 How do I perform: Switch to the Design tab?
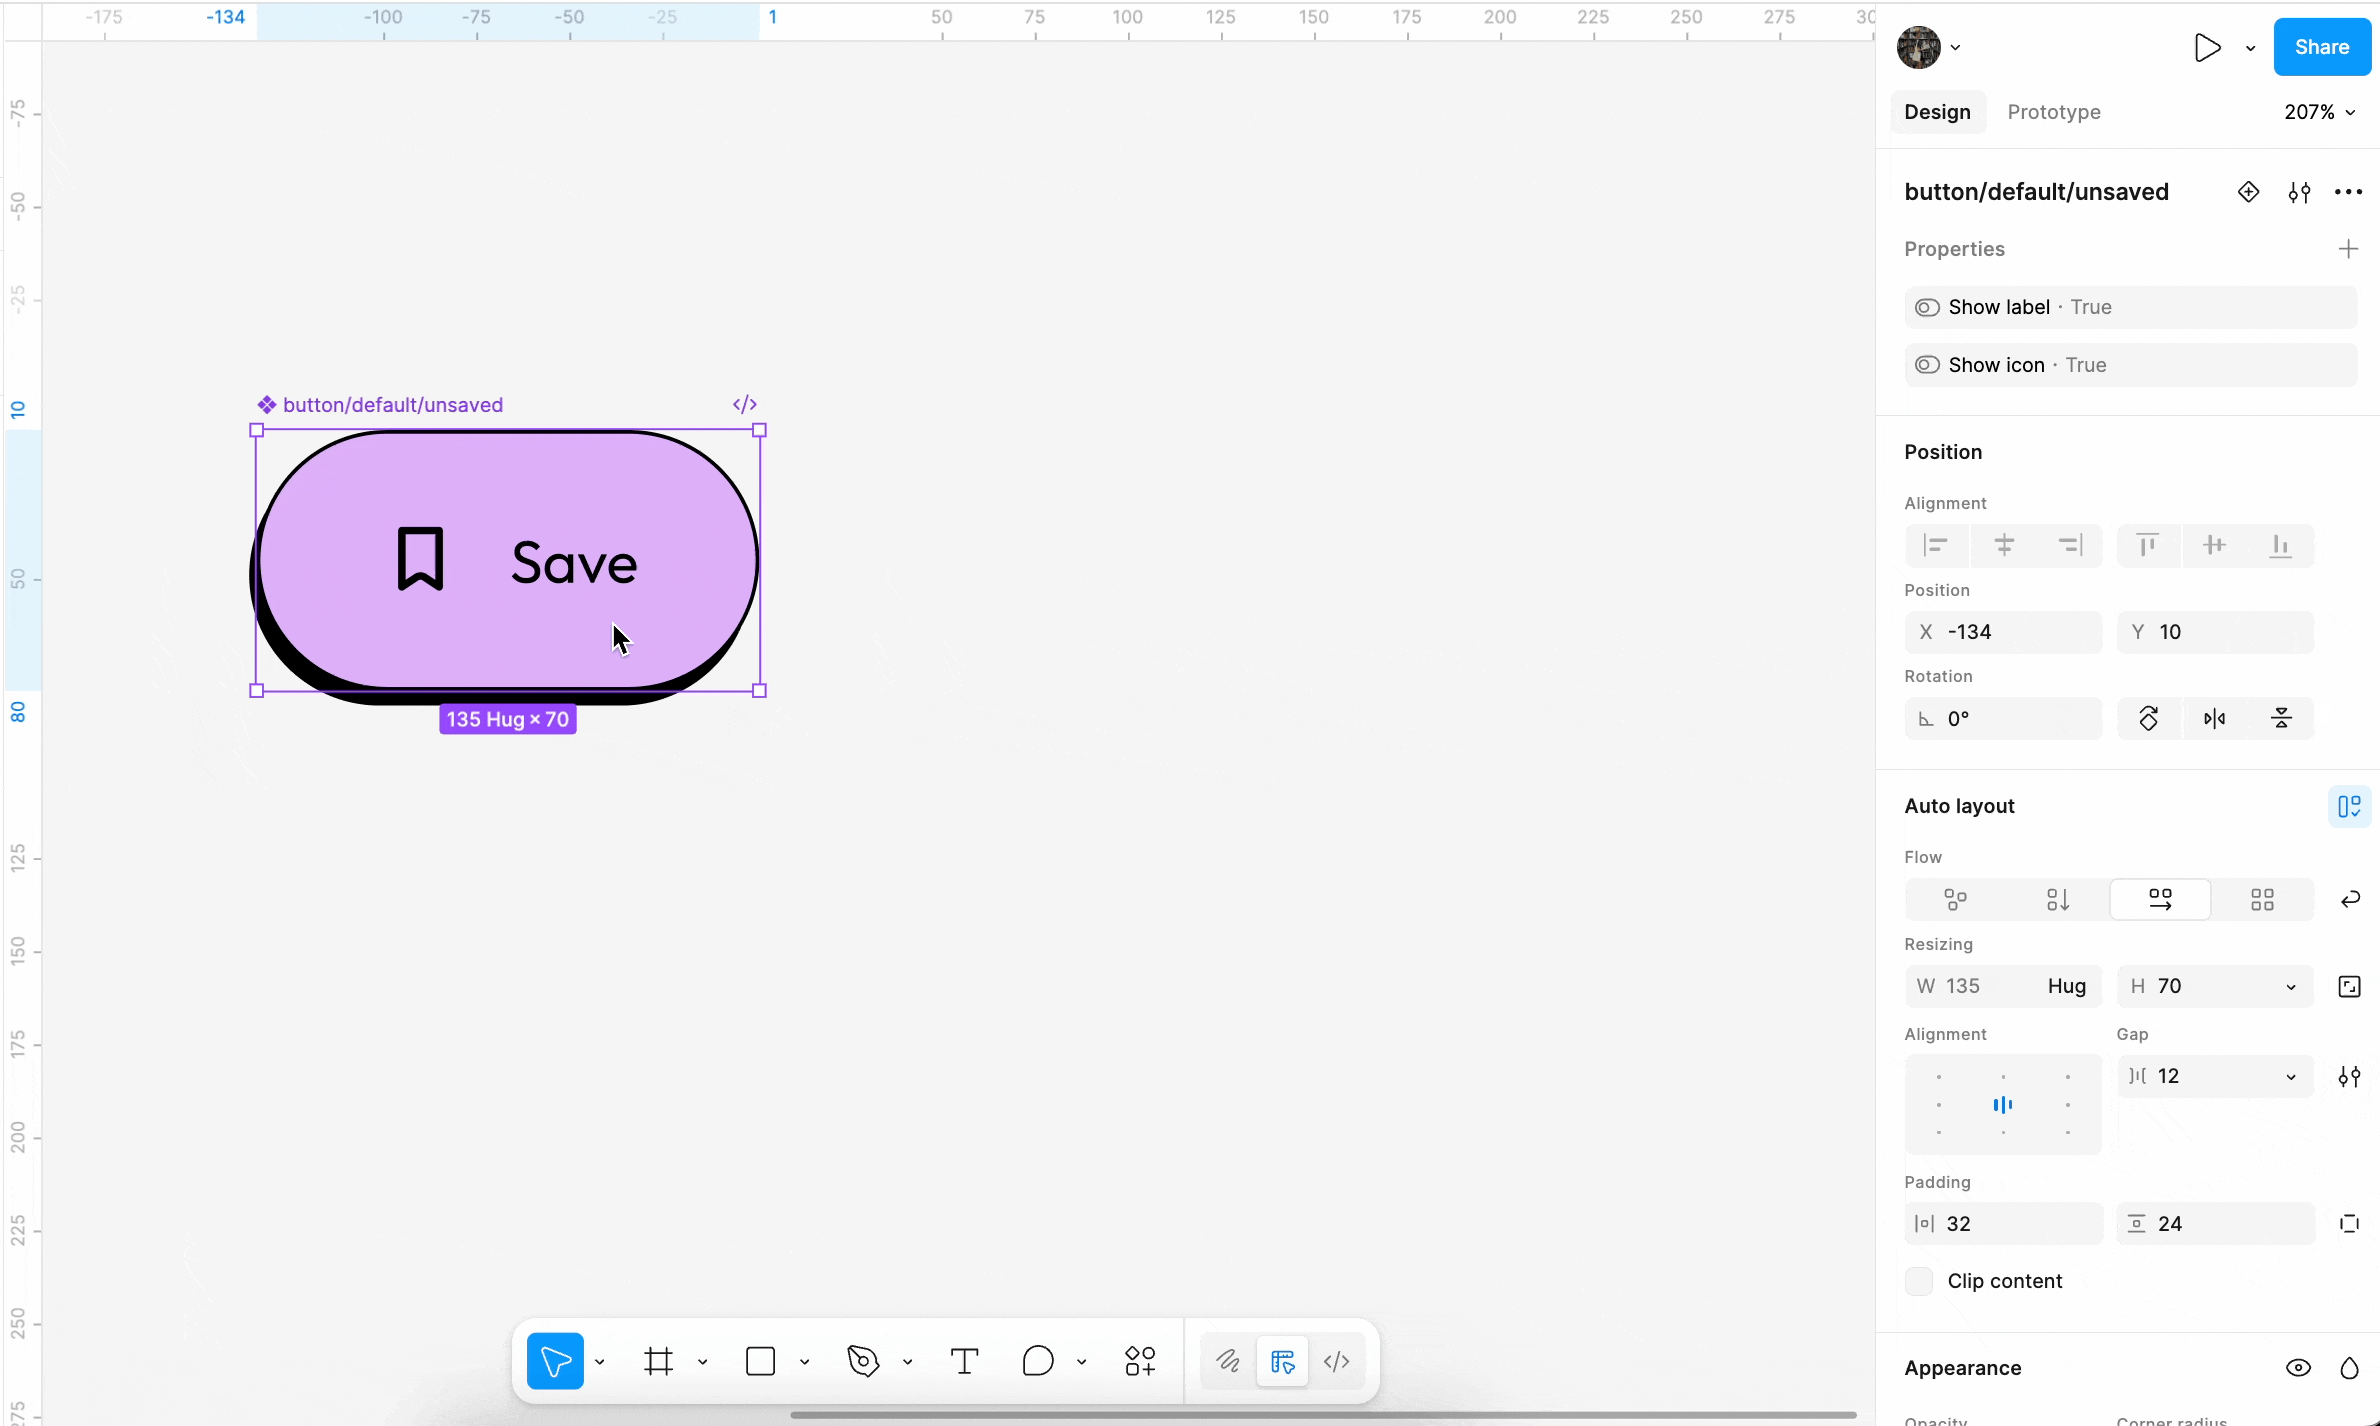1936,112
